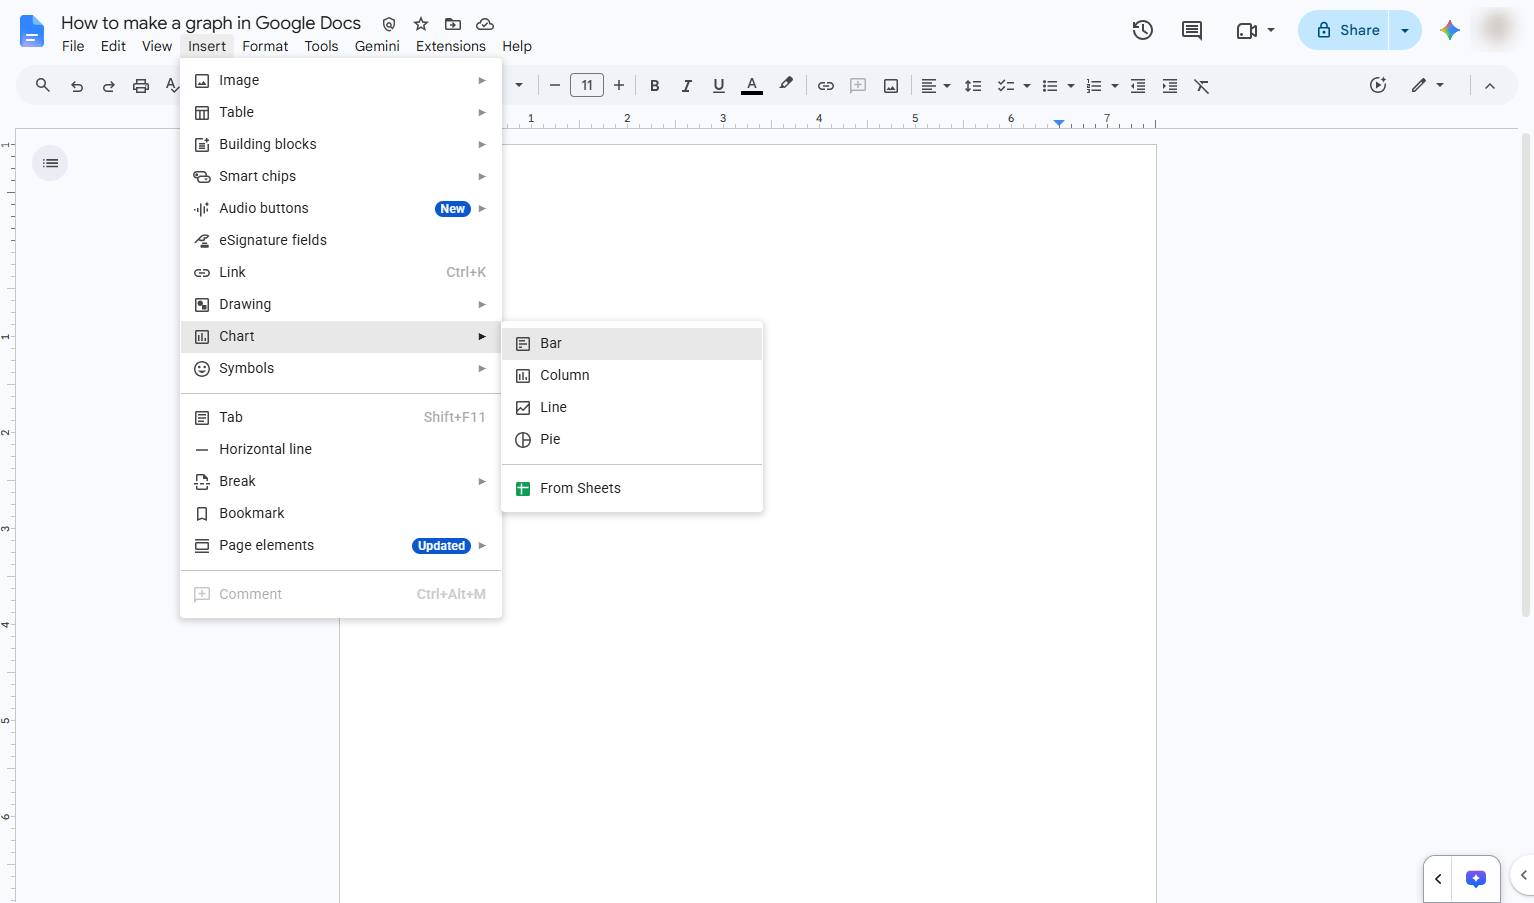The width and height of the screenshot is (1534, 903).
Task: Insert chart From Sheets
Action: [632, 488]
